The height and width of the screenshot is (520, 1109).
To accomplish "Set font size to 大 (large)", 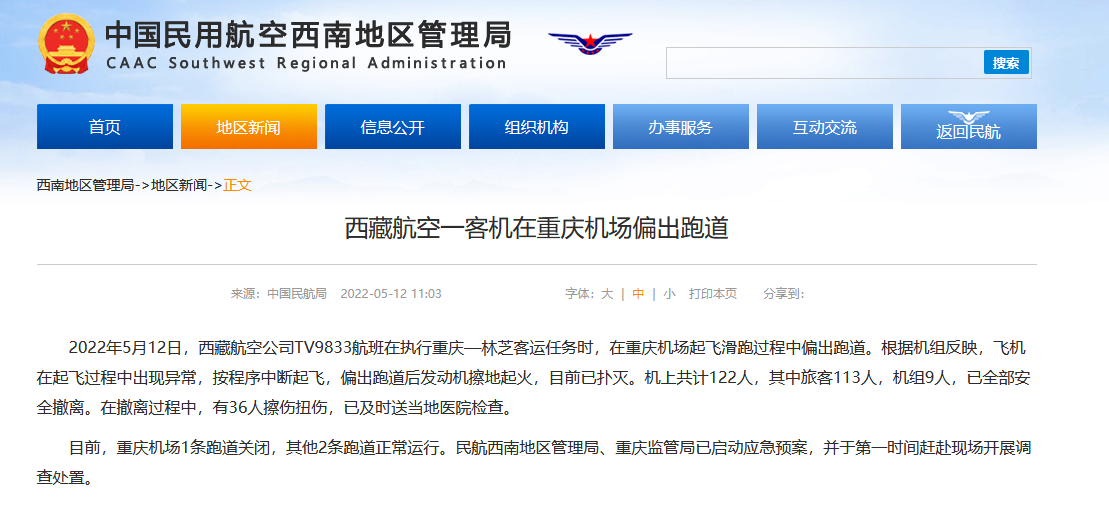I will click(x=607, y=294).
